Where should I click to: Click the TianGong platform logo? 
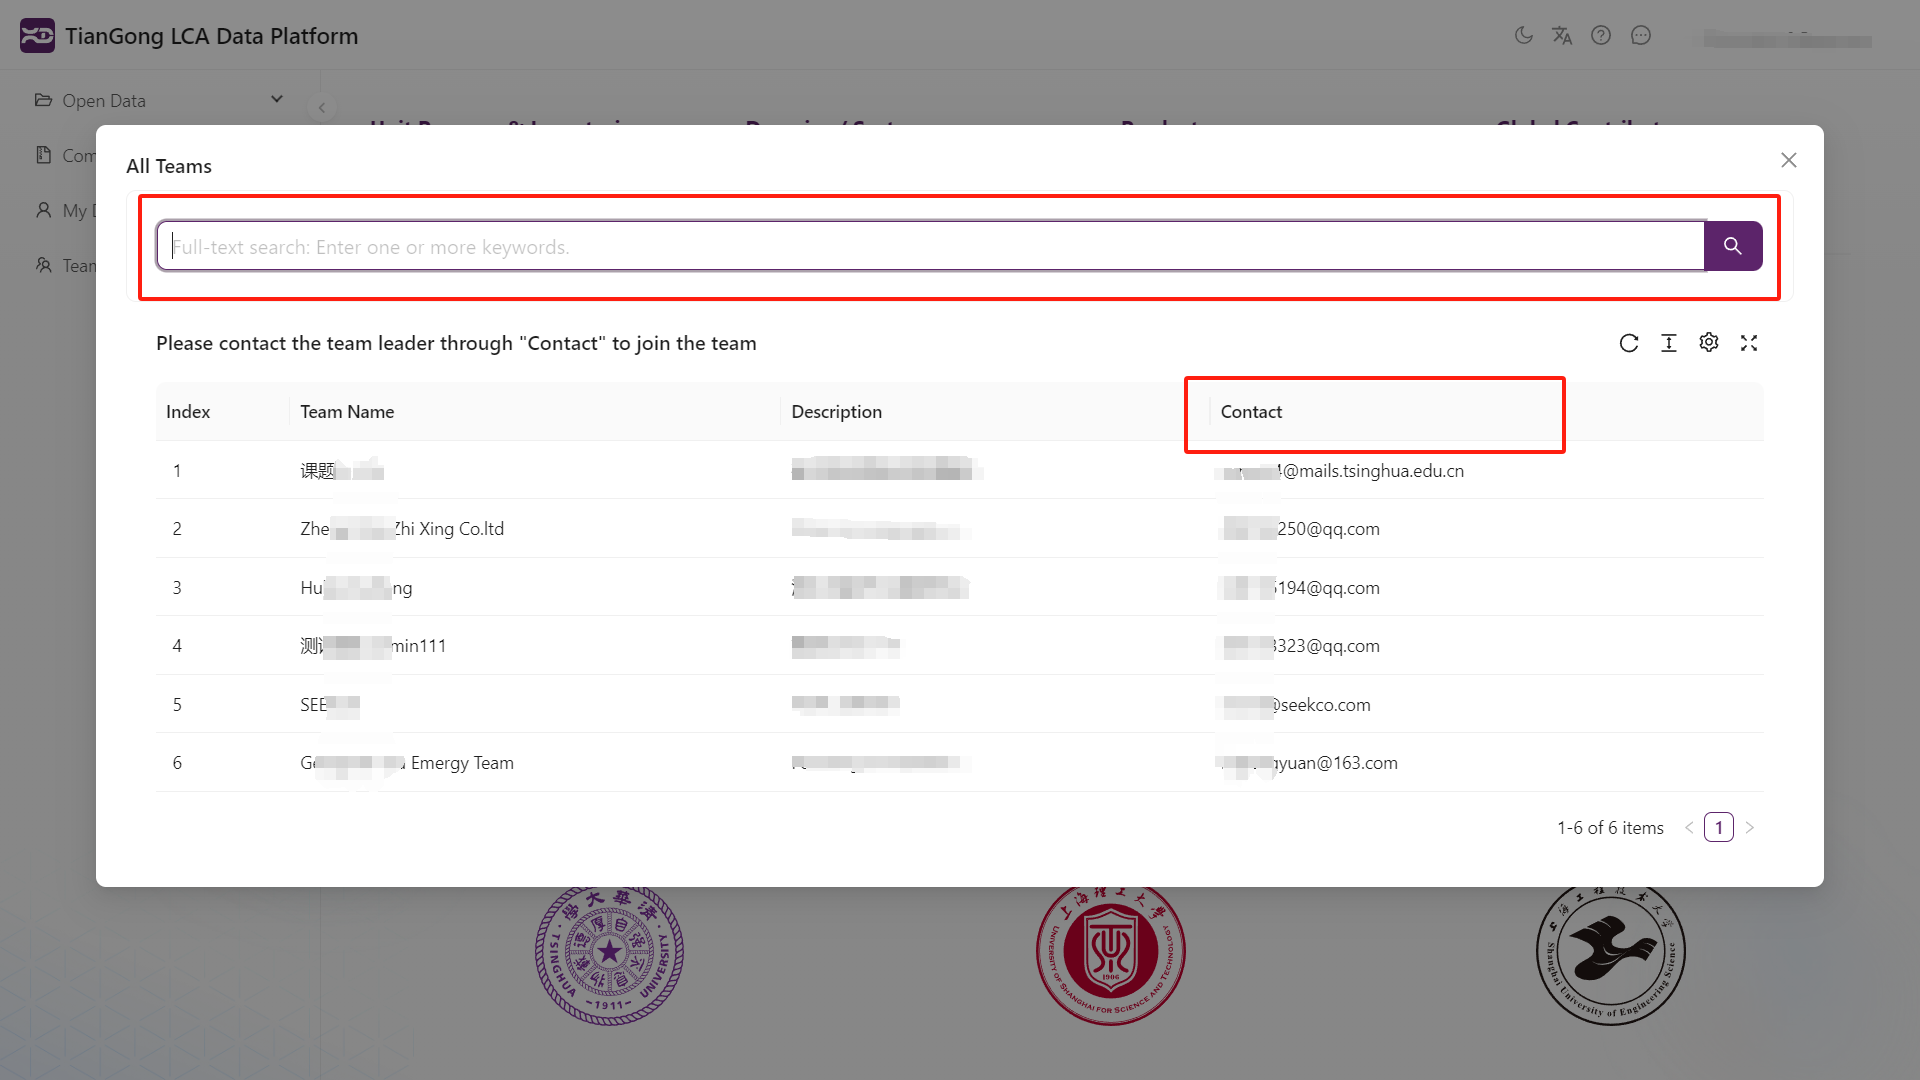(37, 35)
